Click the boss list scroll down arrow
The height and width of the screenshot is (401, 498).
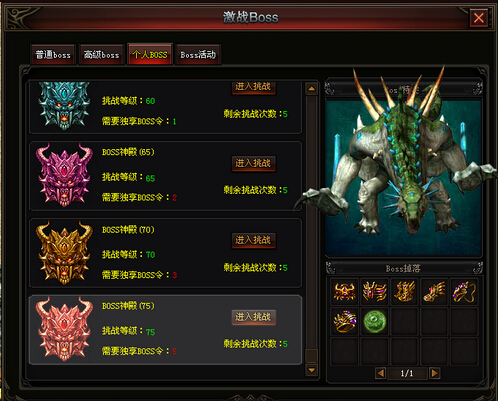(311, 370)
